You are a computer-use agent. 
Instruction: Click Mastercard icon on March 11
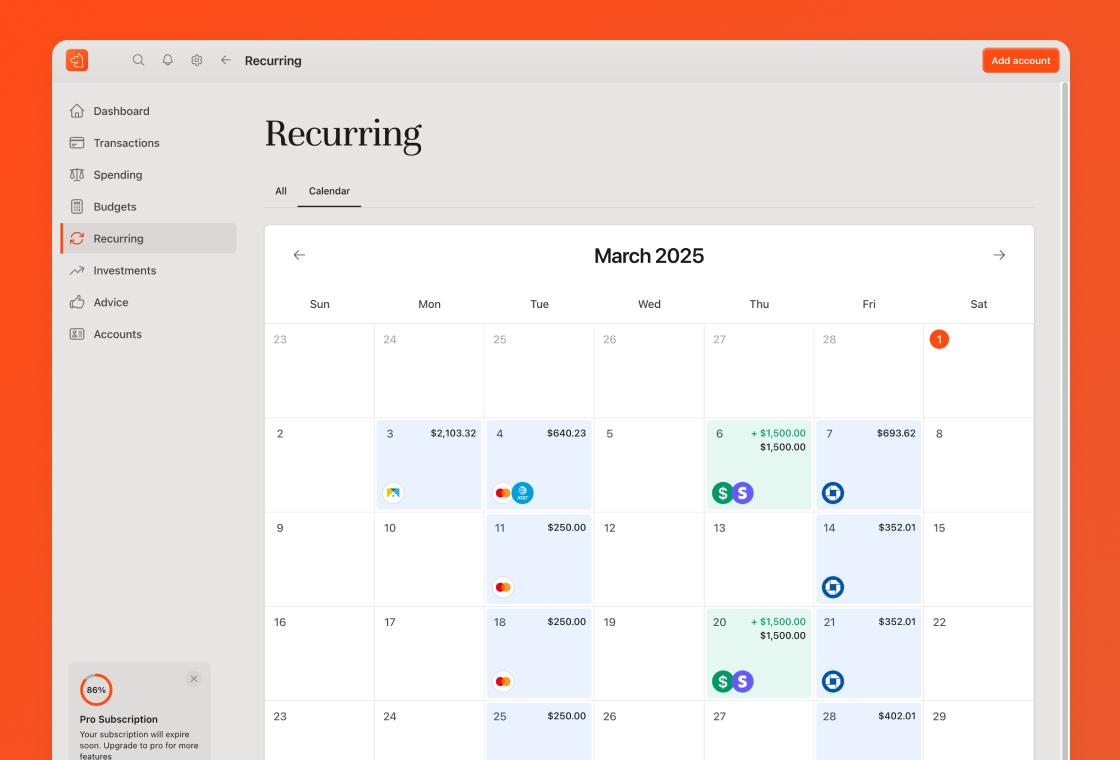coord(503,587)
